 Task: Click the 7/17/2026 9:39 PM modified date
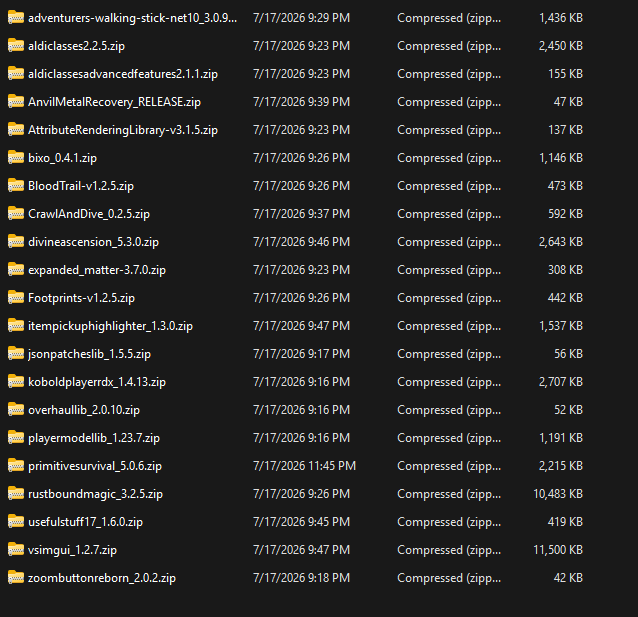coord(302,101)
